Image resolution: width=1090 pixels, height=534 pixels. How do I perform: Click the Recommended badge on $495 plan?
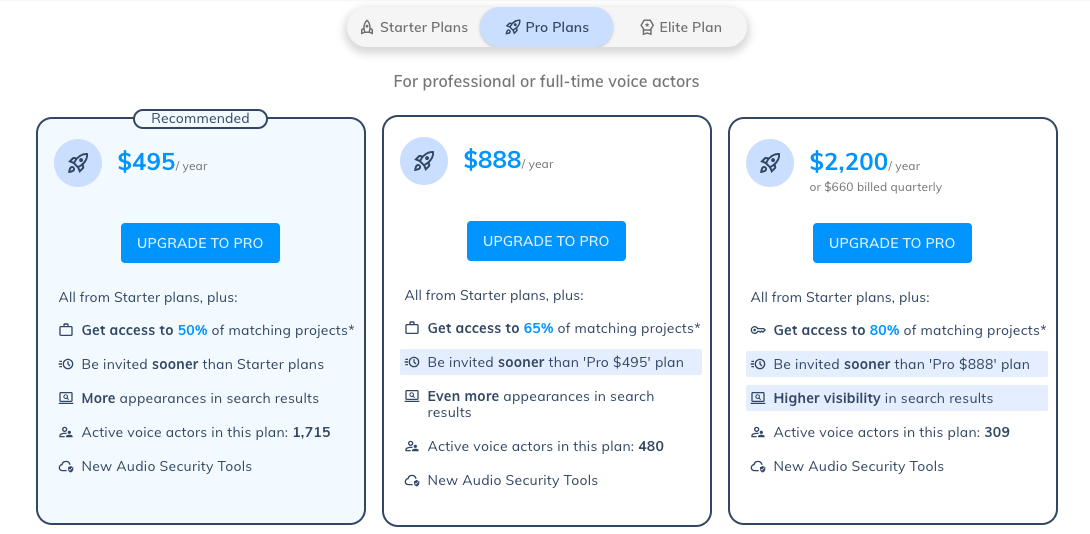tap(200, 119)
